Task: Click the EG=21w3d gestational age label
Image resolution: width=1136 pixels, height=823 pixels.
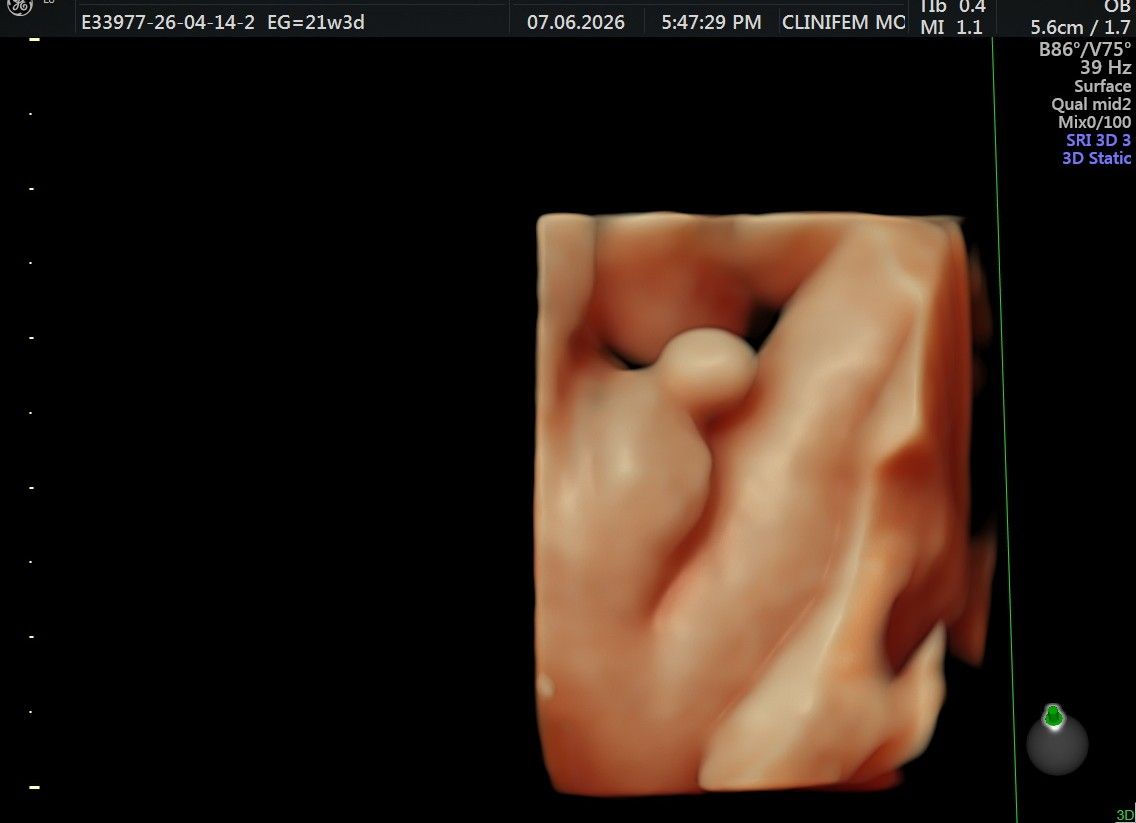Action: tap(316, 22)
